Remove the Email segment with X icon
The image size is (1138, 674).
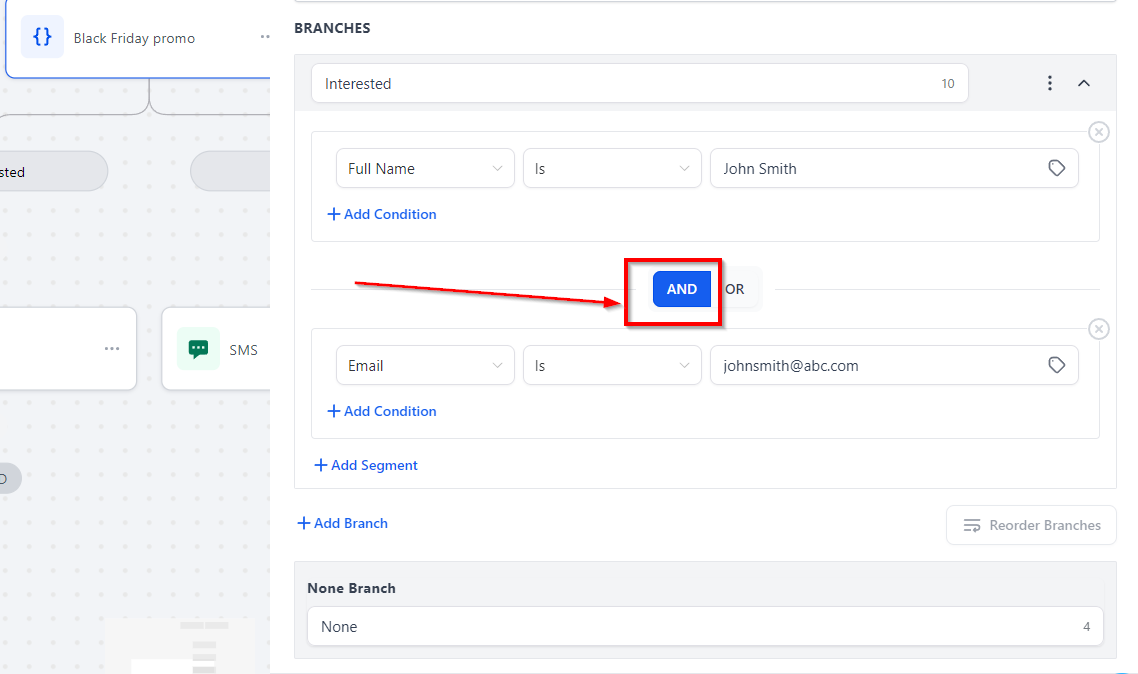click(x=1099, y=329)
